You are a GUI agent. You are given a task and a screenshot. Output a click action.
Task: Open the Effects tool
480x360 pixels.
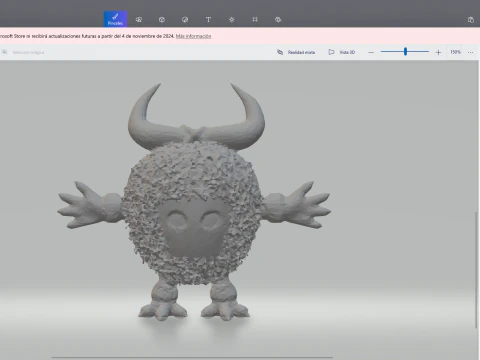[232, 20]
